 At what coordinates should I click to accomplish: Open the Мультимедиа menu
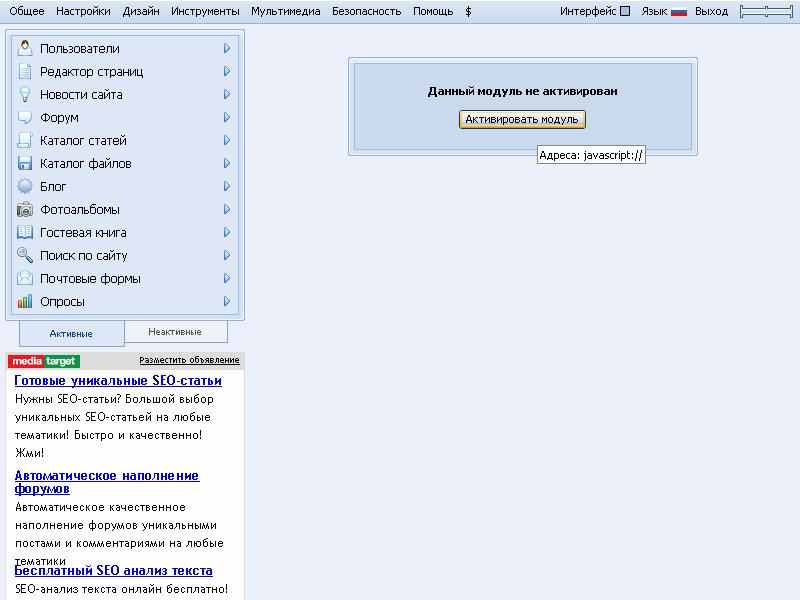286,11
